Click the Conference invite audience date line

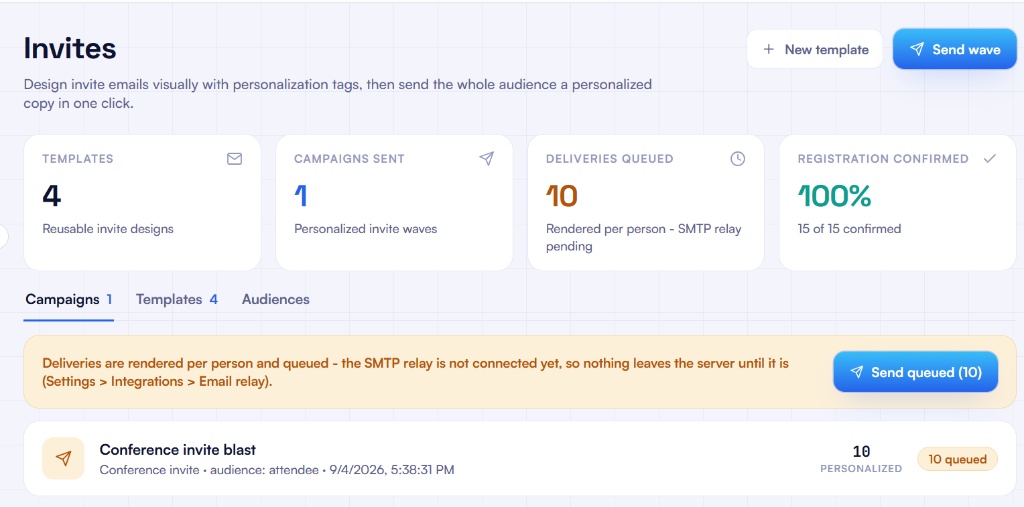(x=277, y=470)
